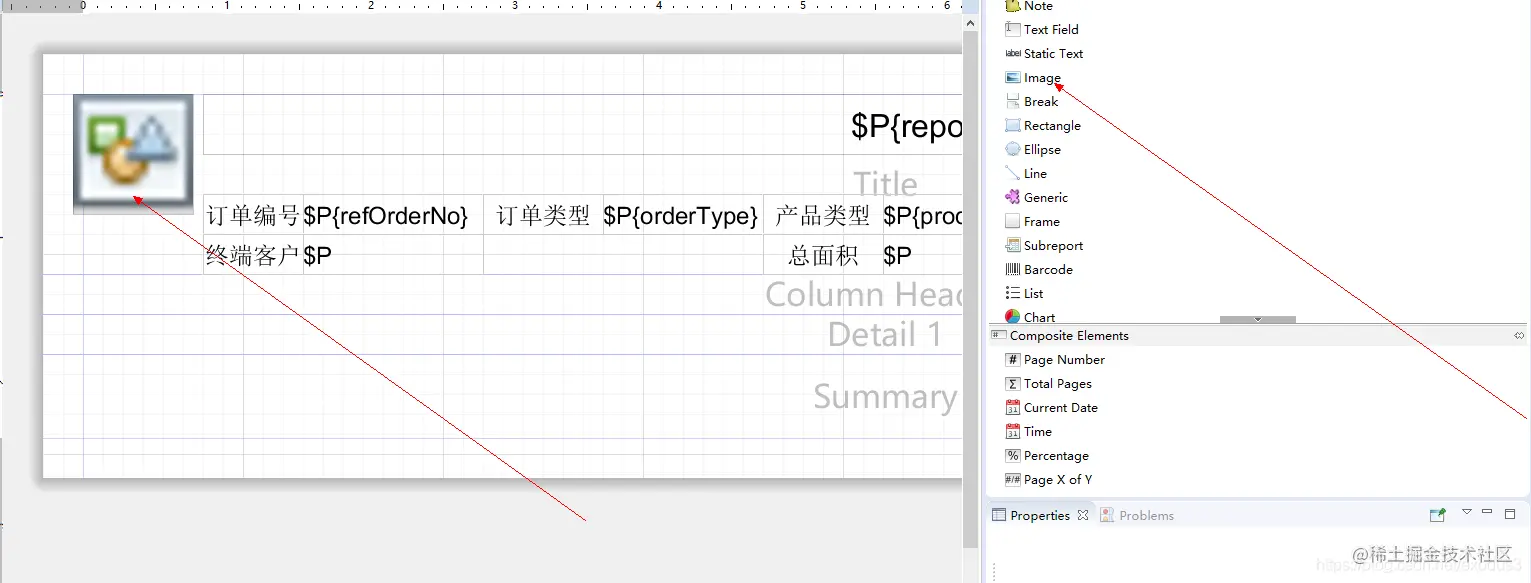Choose the Page Number composite element
1531x583 pixels.
click(1055, 360)
